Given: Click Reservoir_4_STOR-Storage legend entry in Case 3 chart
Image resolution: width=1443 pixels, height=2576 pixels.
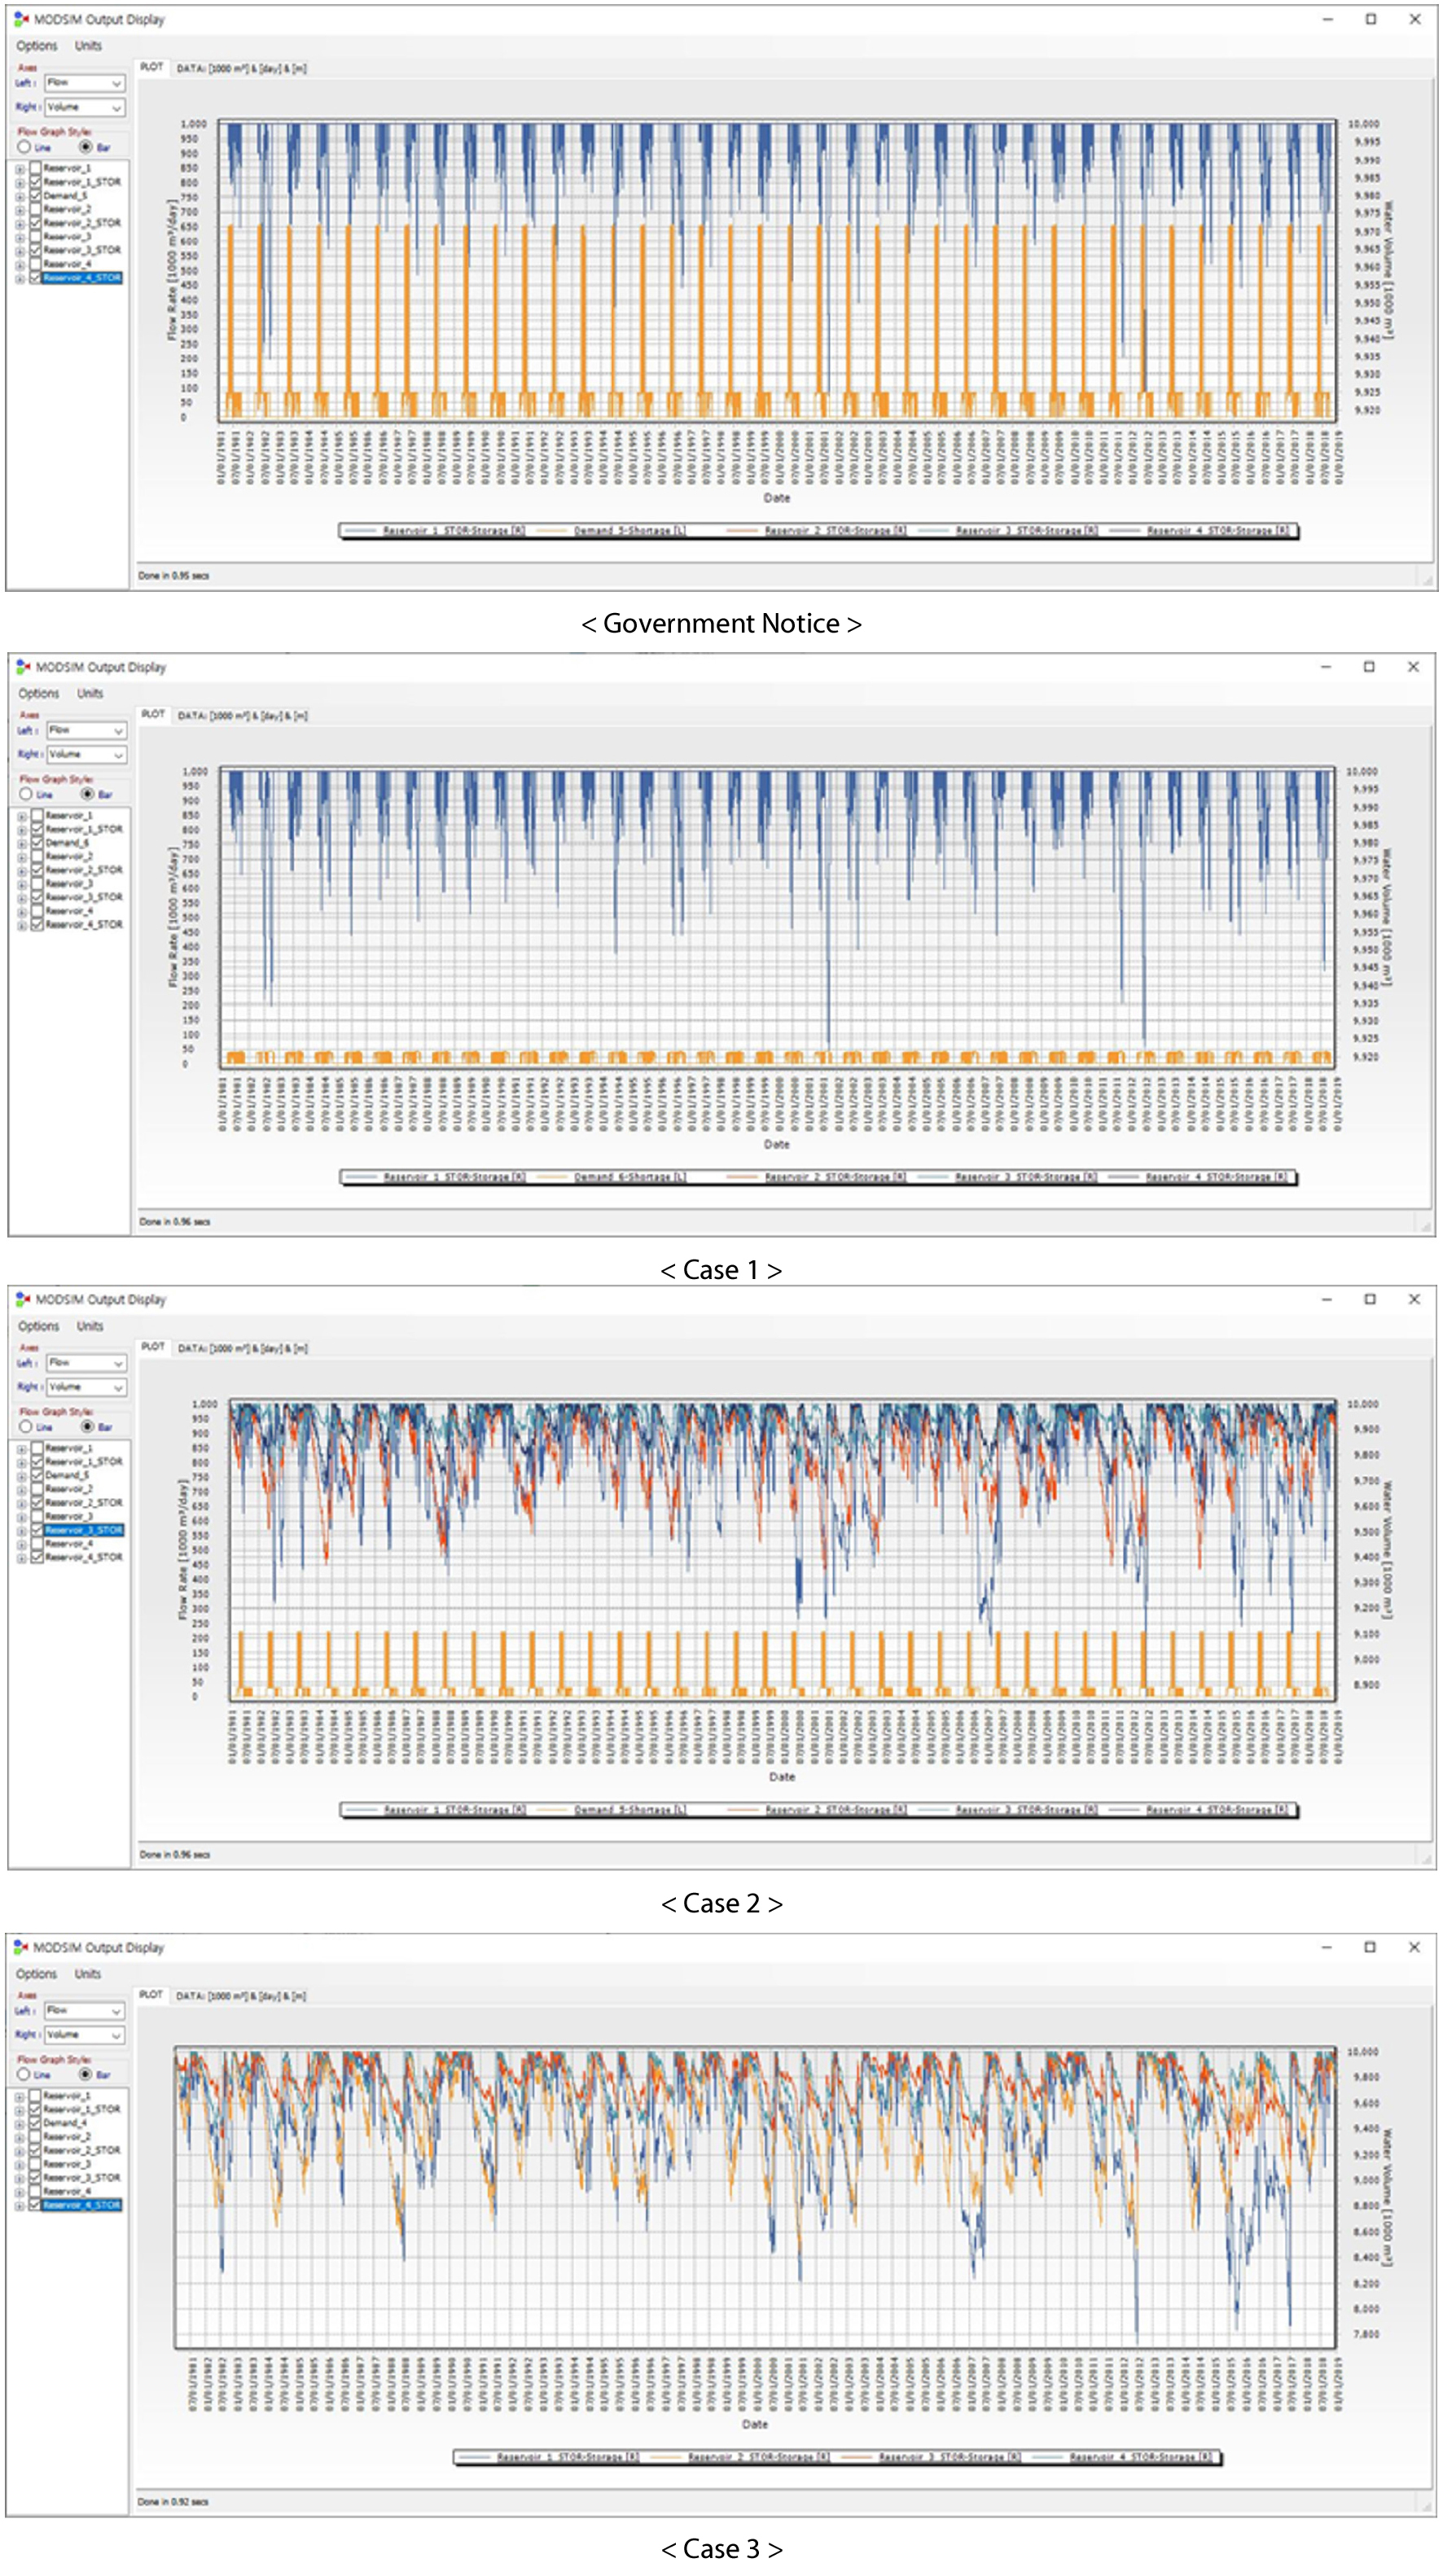Looking at the screenshot, I should pyautogui.click(x=1123, y=2458).
